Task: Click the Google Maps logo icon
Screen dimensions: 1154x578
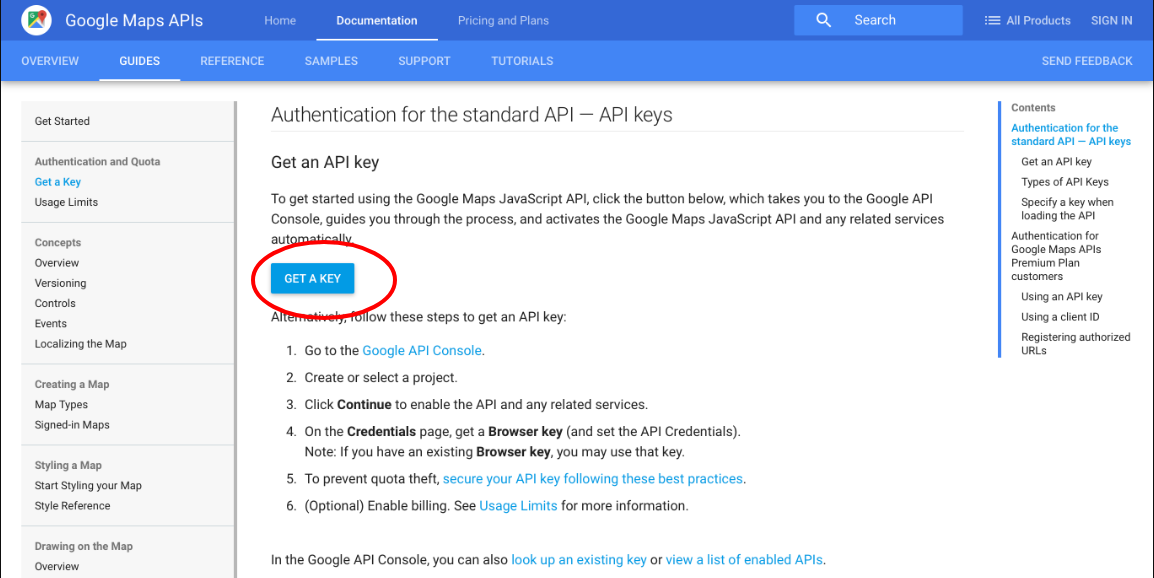Action: point(36,20)
